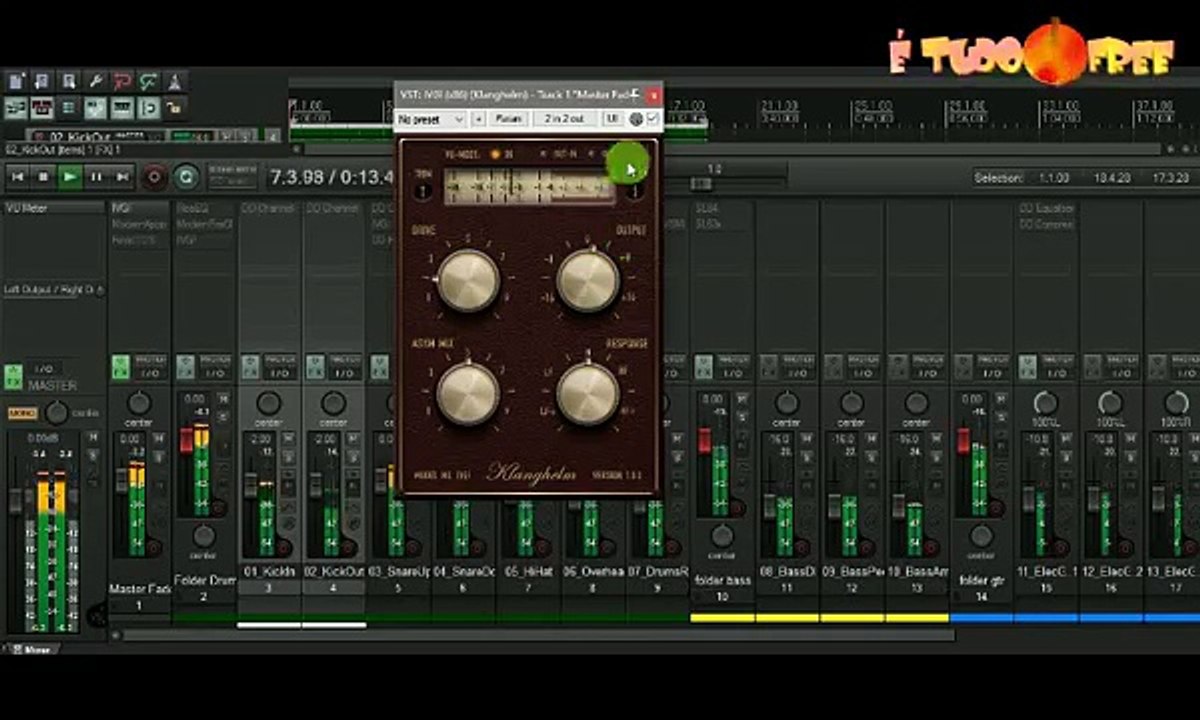Image resolution: width=1200 pixels, height=720 pixels.
Task: Click the open project toolbar icon
Action: pos(42,82)
